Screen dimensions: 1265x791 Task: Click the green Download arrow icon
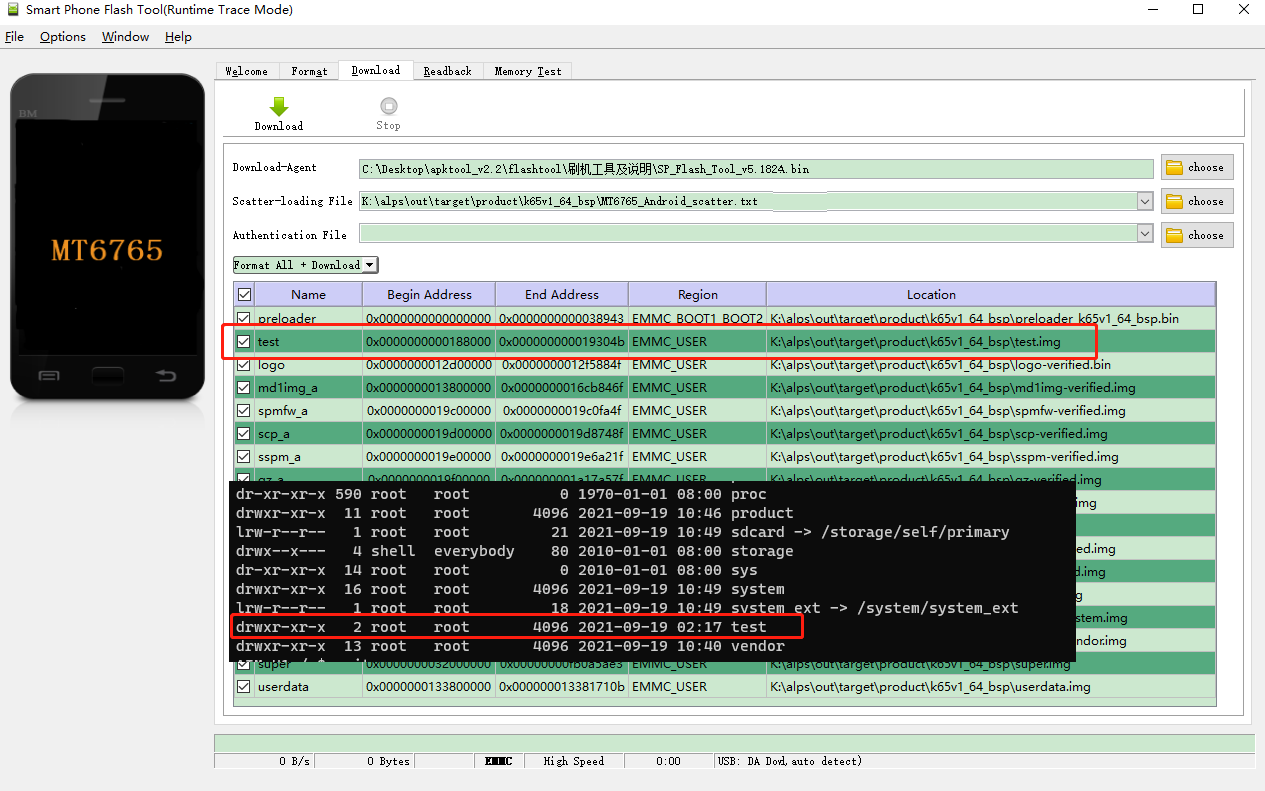279,104
